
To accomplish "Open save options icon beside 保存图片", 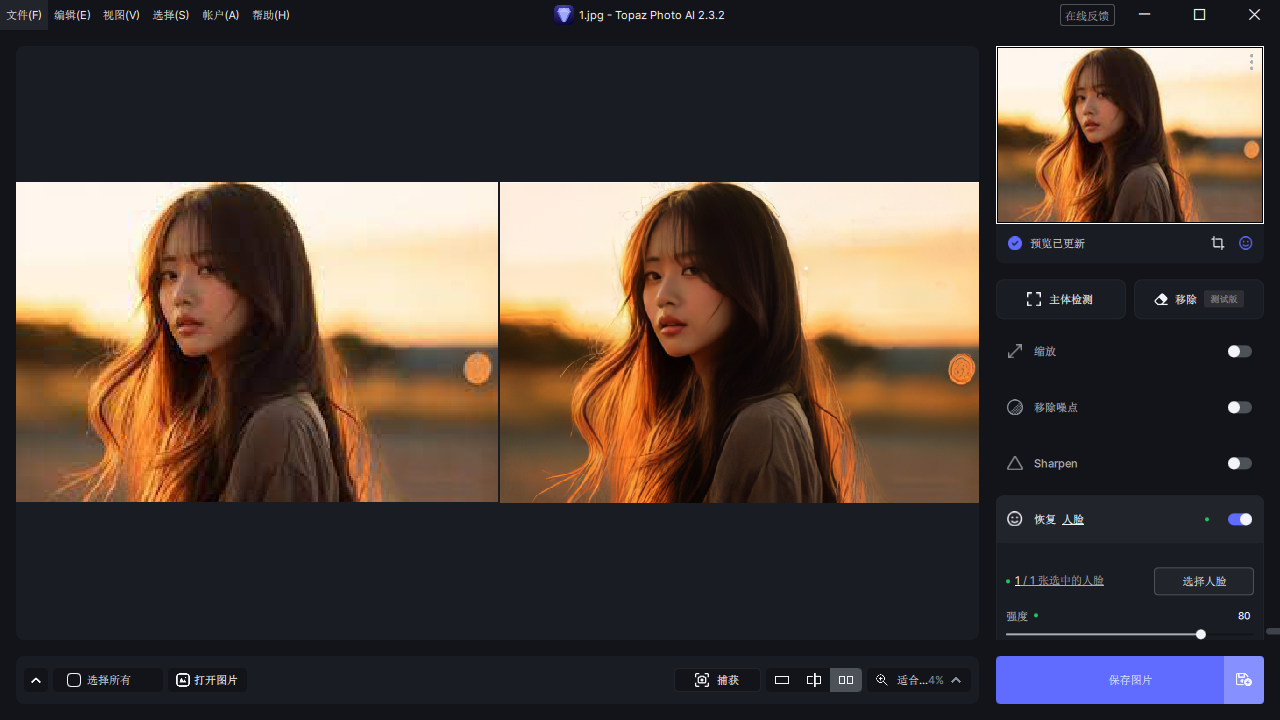I will [x=1244, y=680].
